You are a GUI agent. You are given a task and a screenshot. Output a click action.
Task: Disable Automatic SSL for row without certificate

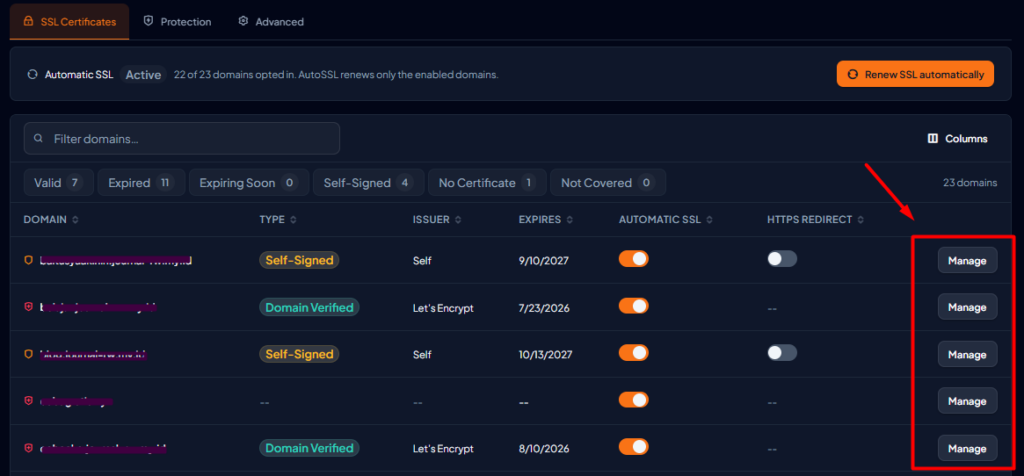(x=633, y=400)
